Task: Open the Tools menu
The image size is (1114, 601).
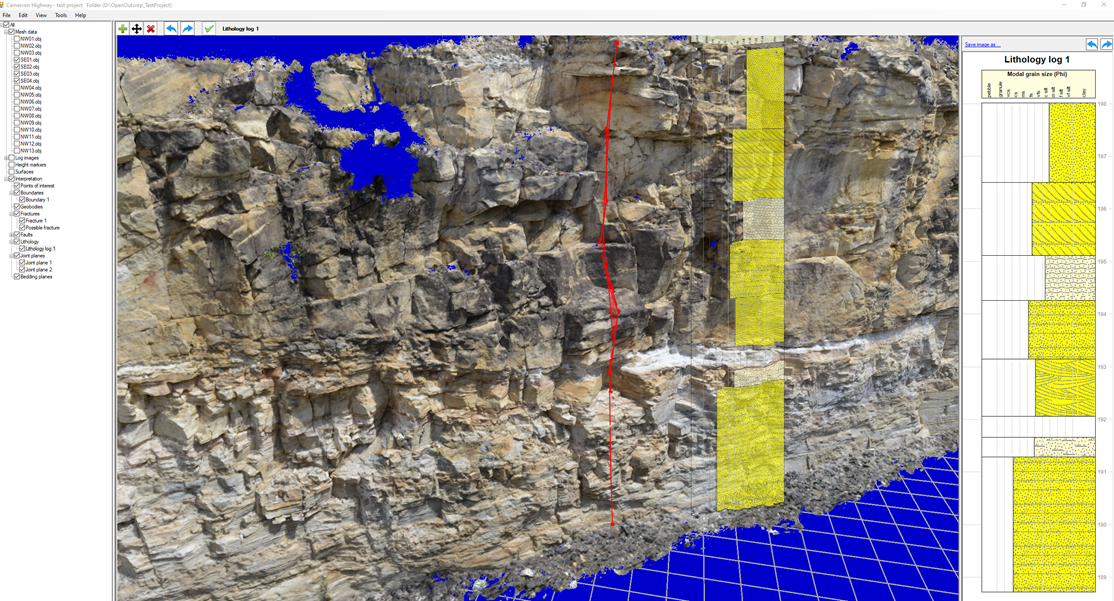Action: pyautogui.click(x=61, y=16)
